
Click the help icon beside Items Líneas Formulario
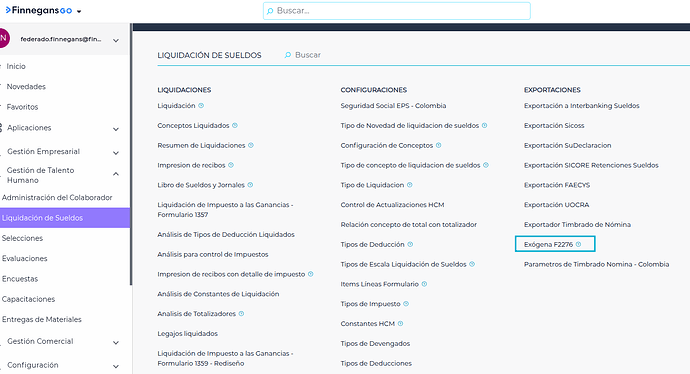425,284
